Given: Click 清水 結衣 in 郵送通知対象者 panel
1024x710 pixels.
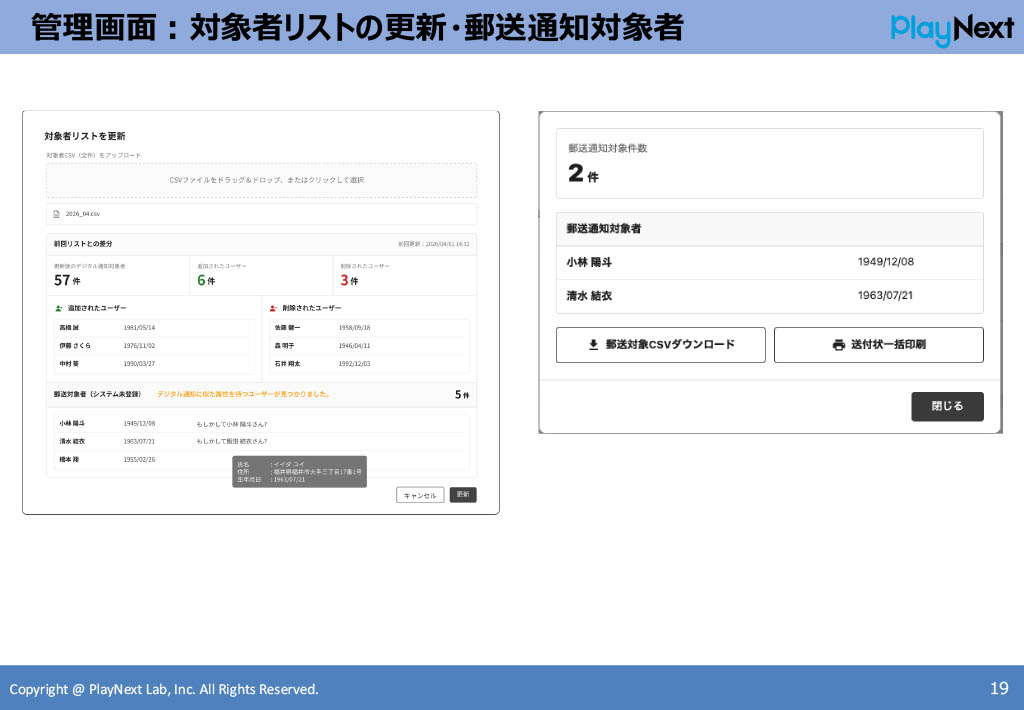Looking at the screenshot, I should click(x=589, y=296).
